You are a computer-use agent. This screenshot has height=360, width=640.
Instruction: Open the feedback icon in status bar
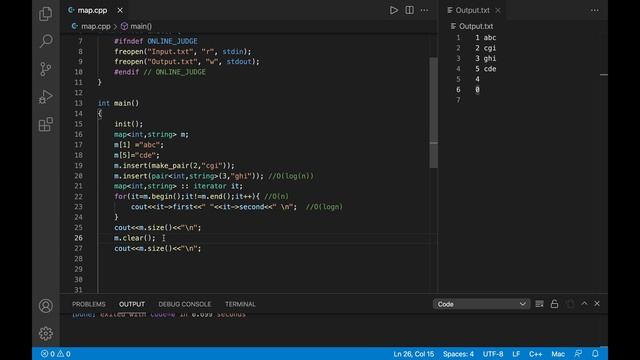coord(578,354)
